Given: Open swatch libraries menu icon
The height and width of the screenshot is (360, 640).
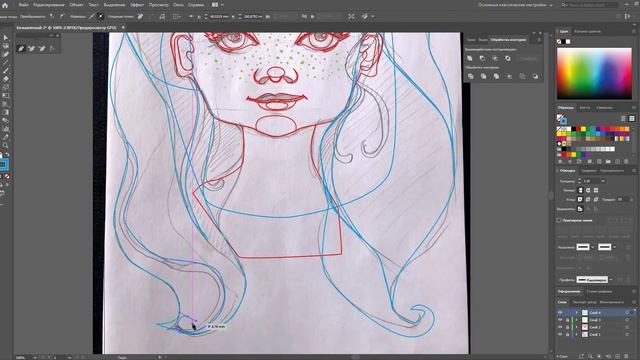Looking at the screenshot, I should pyautogui.click(x=560, y=162).
